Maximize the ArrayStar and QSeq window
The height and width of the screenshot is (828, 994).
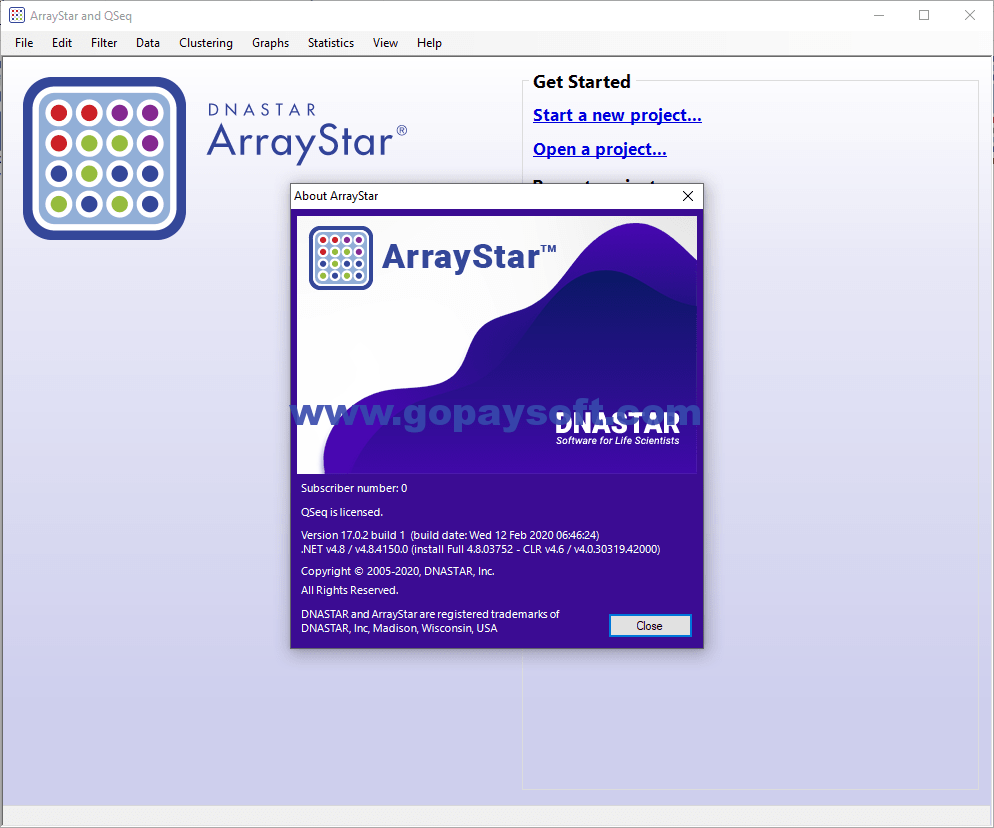(x=924, y=15)
